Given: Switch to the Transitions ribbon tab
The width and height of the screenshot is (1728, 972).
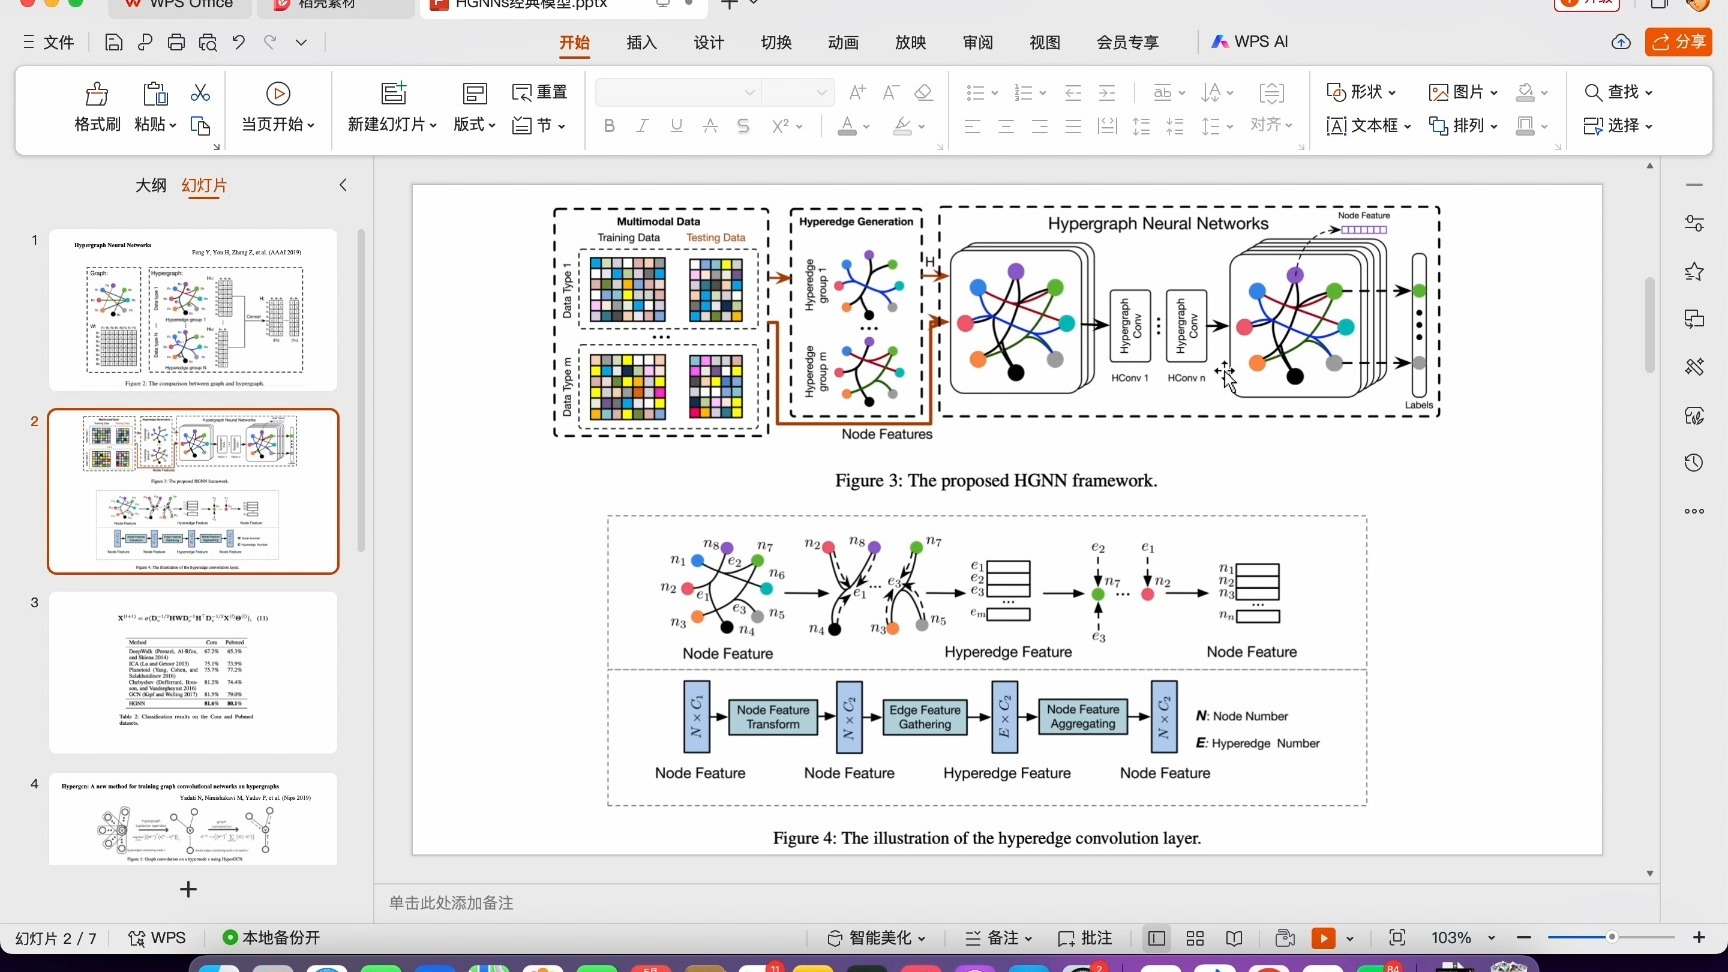Looking at the screenshot, I should coord(776,42).
